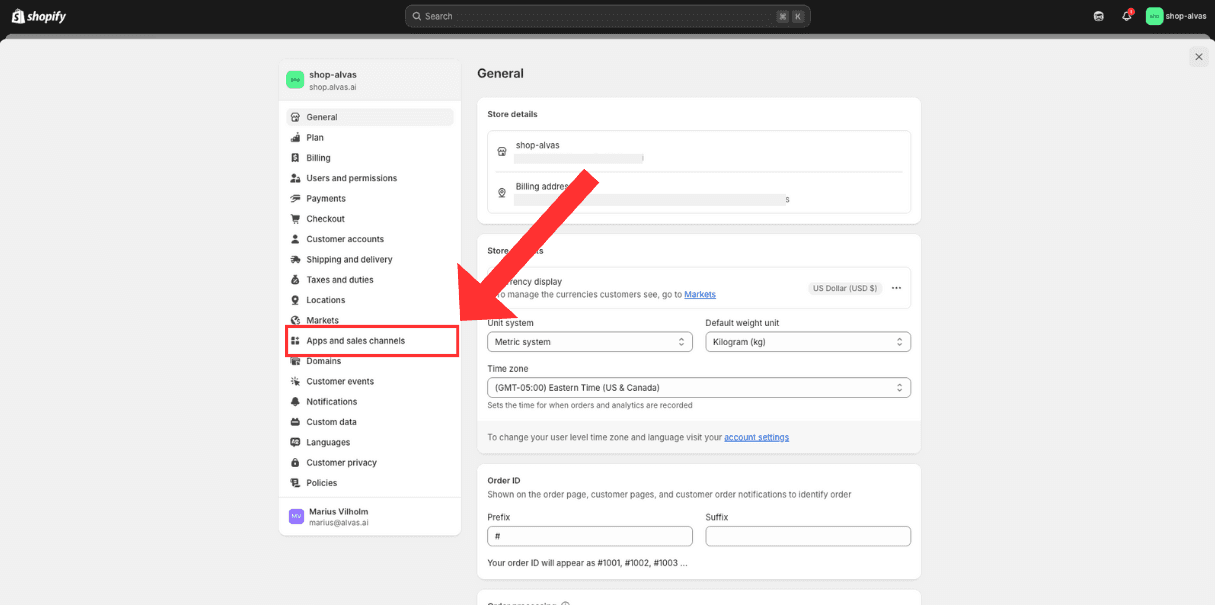
Task: Click the Payments icon in settings sidebar
Action: click(295, 199)
